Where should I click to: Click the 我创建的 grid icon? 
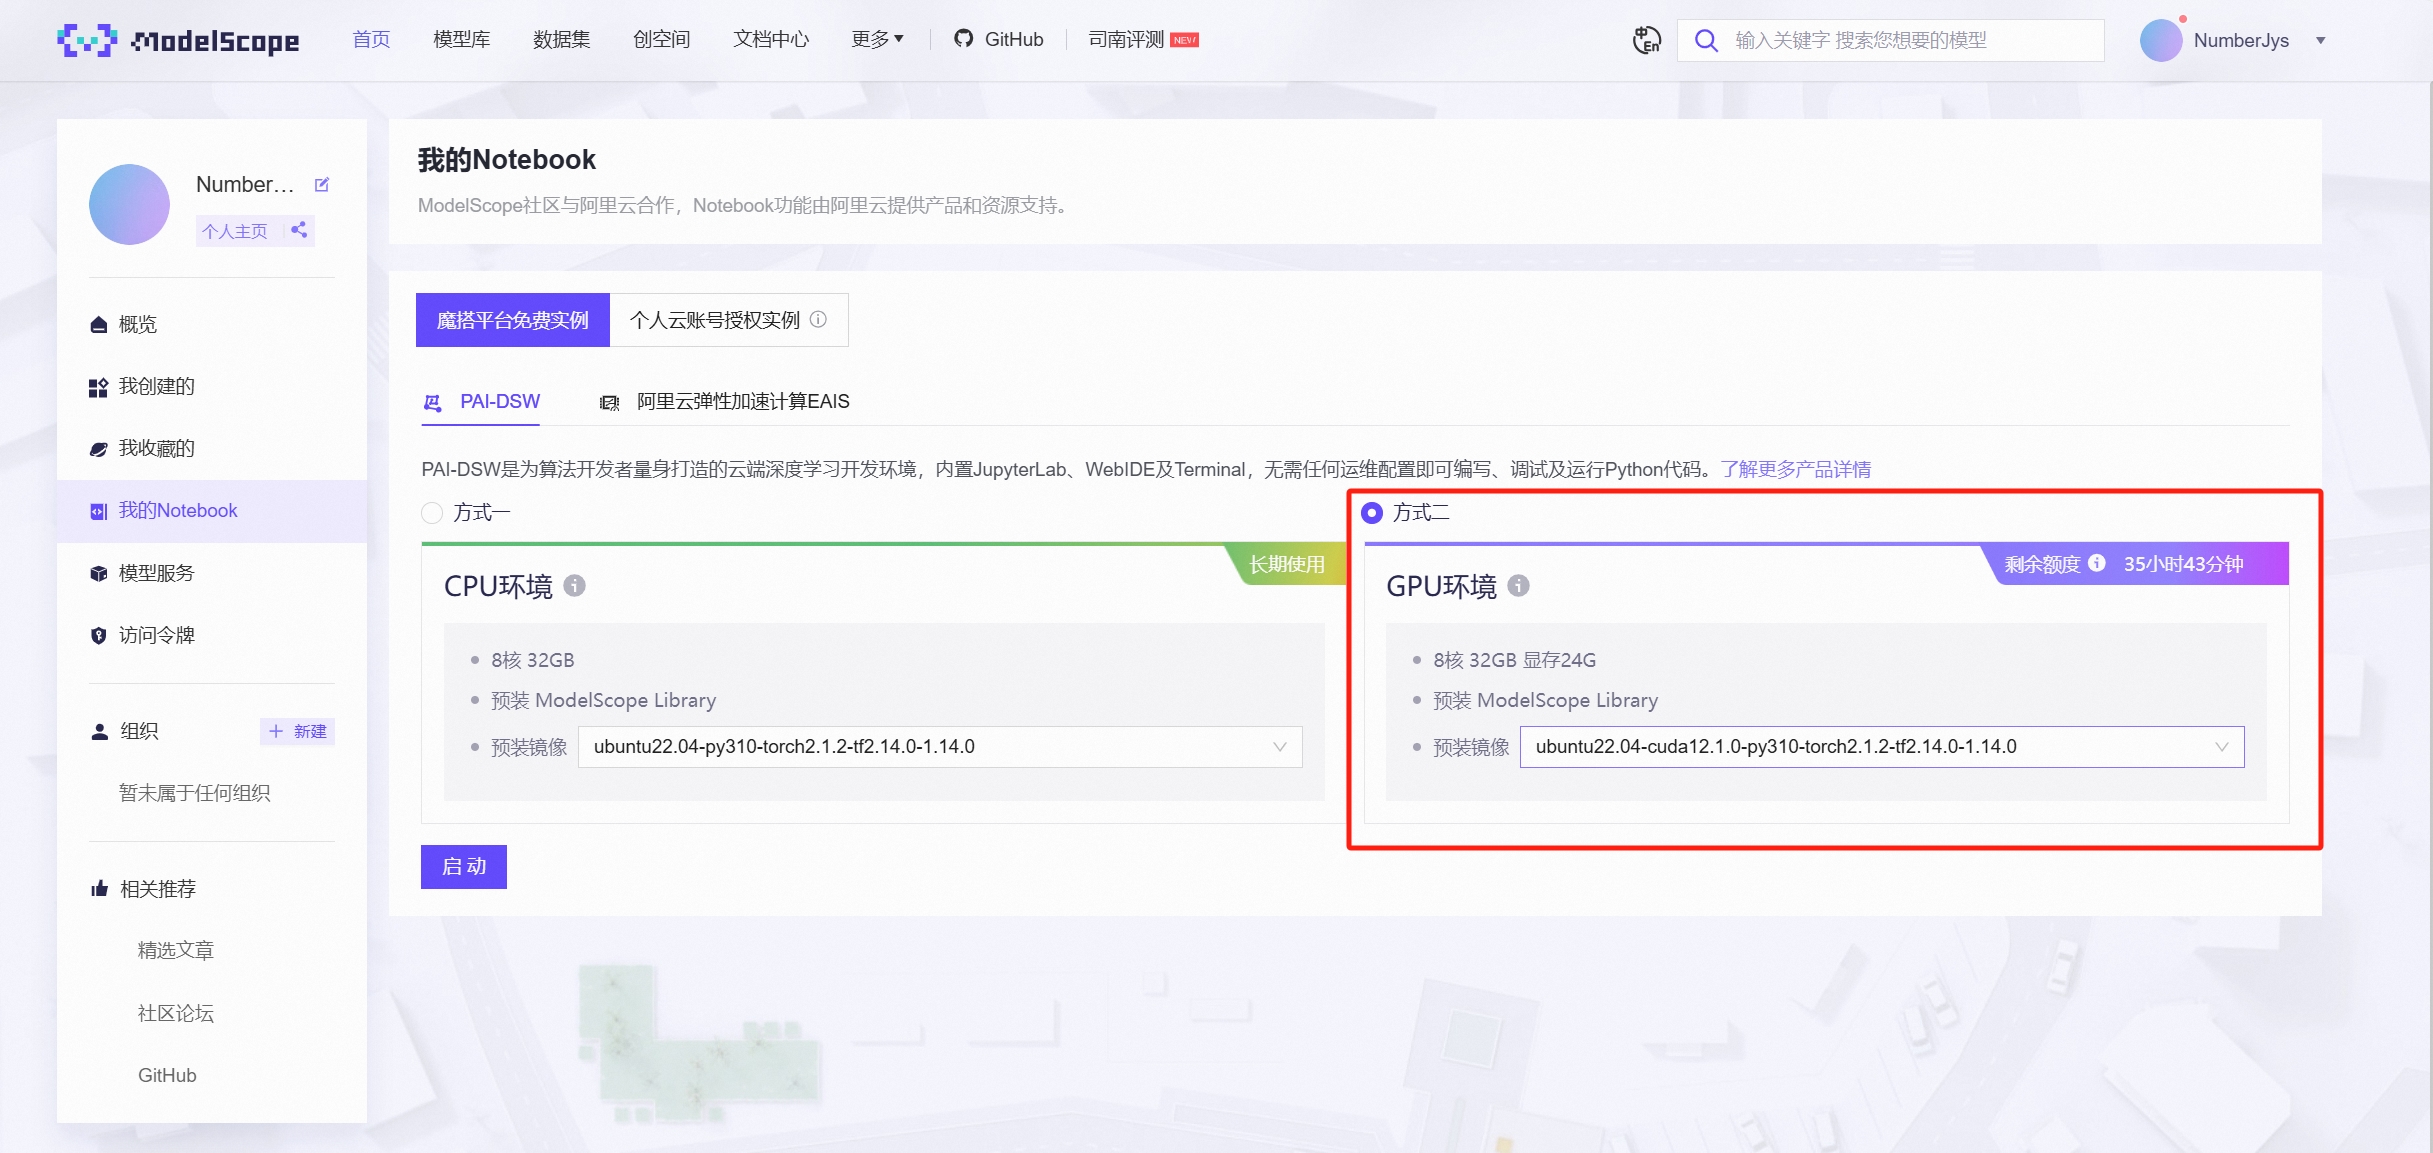click(x=98, y=388)
